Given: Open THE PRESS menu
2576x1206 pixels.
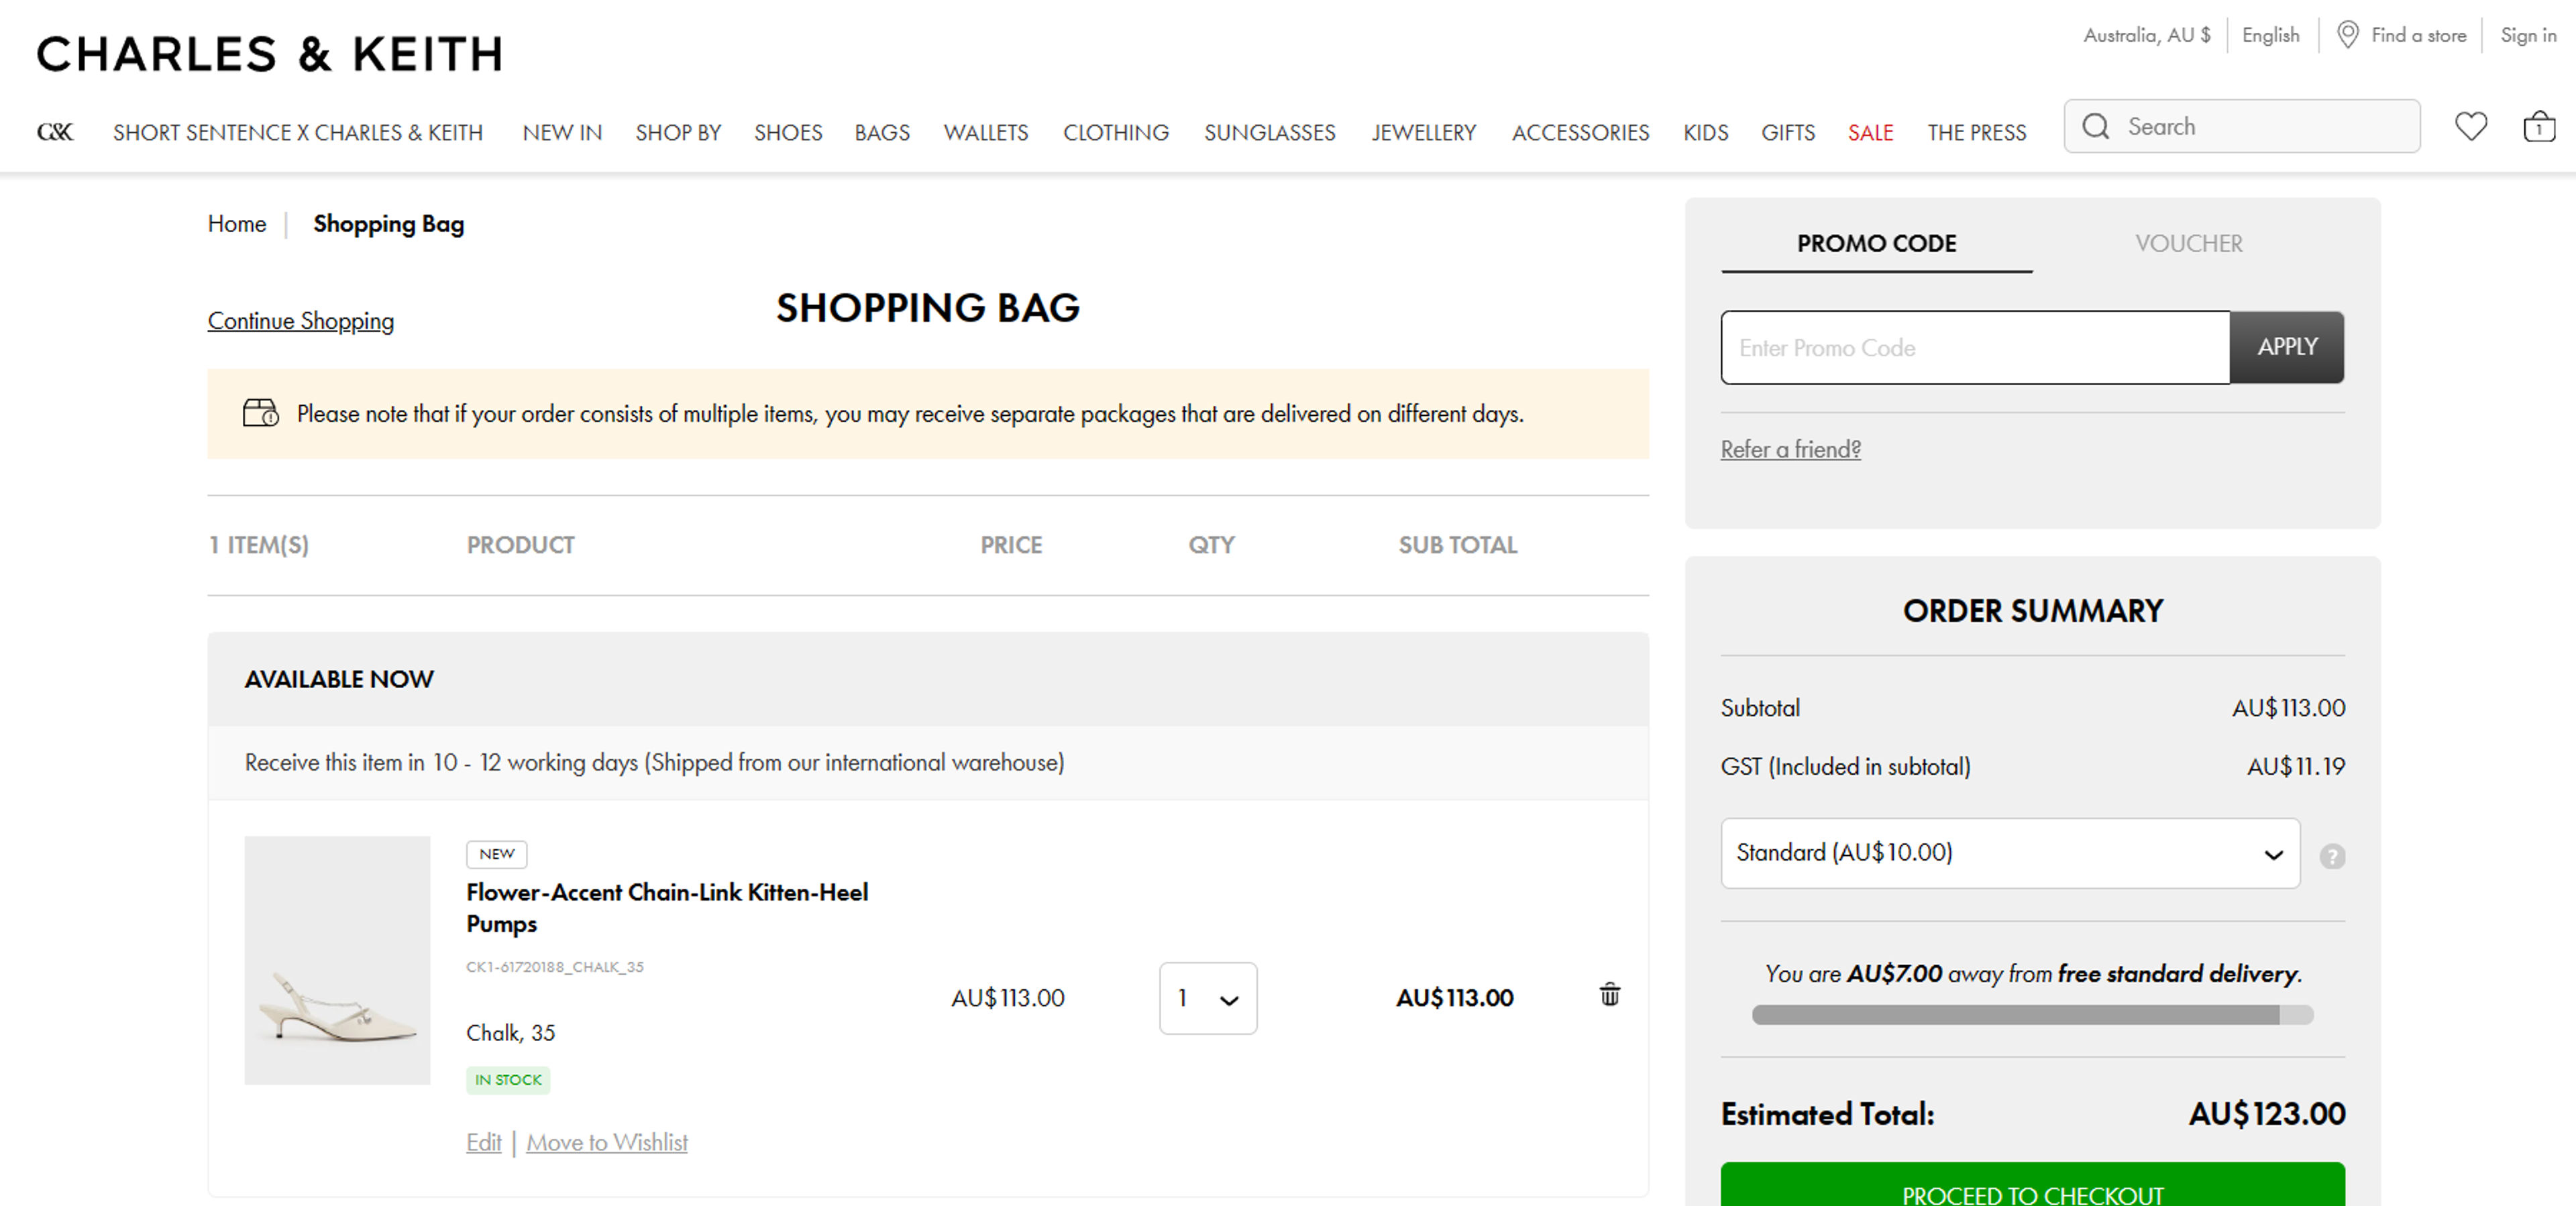Looking at the screenshot, I should (x=1976, y=132).
